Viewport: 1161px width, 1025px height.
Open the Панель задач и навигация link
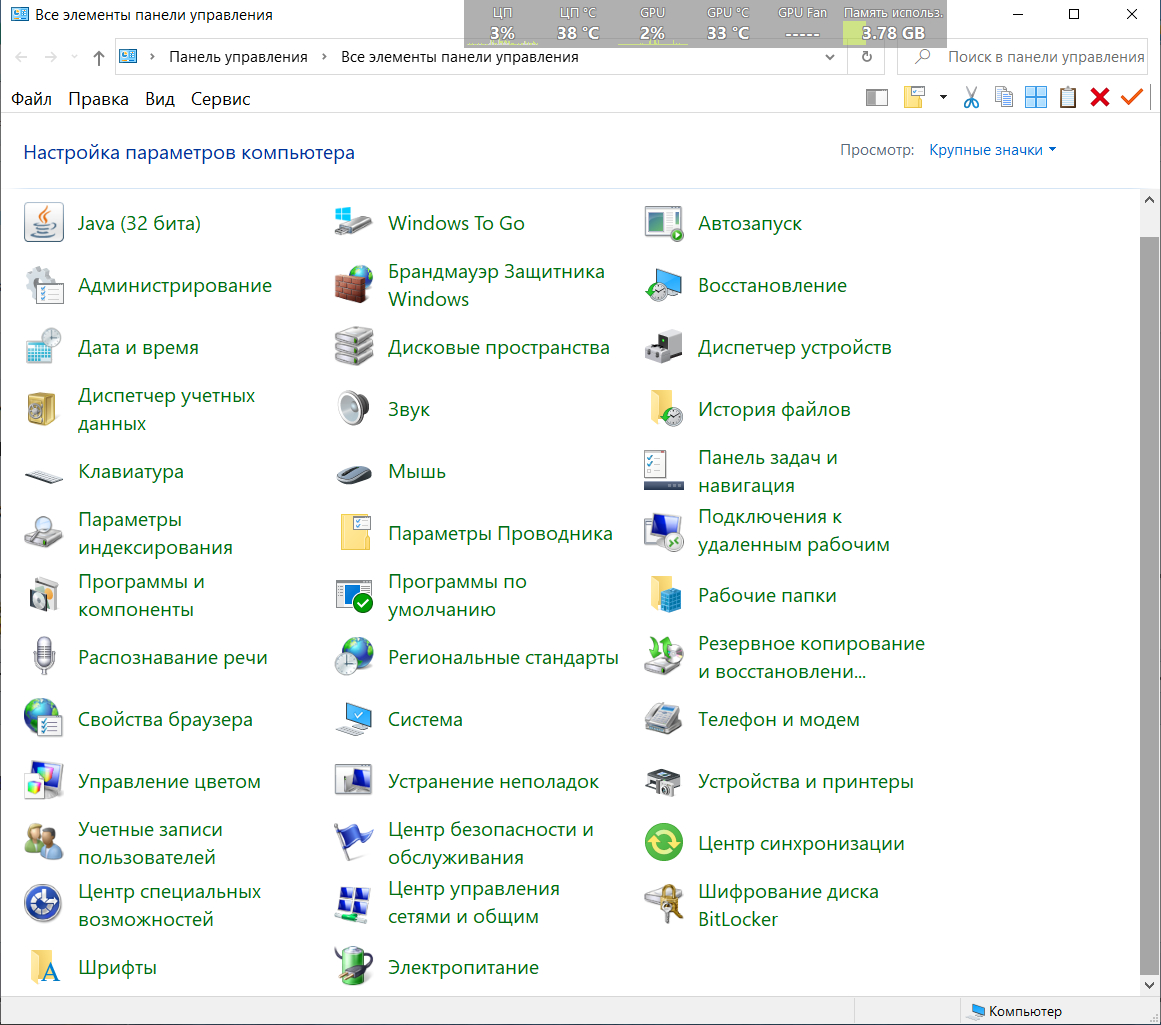coord(768,472)
